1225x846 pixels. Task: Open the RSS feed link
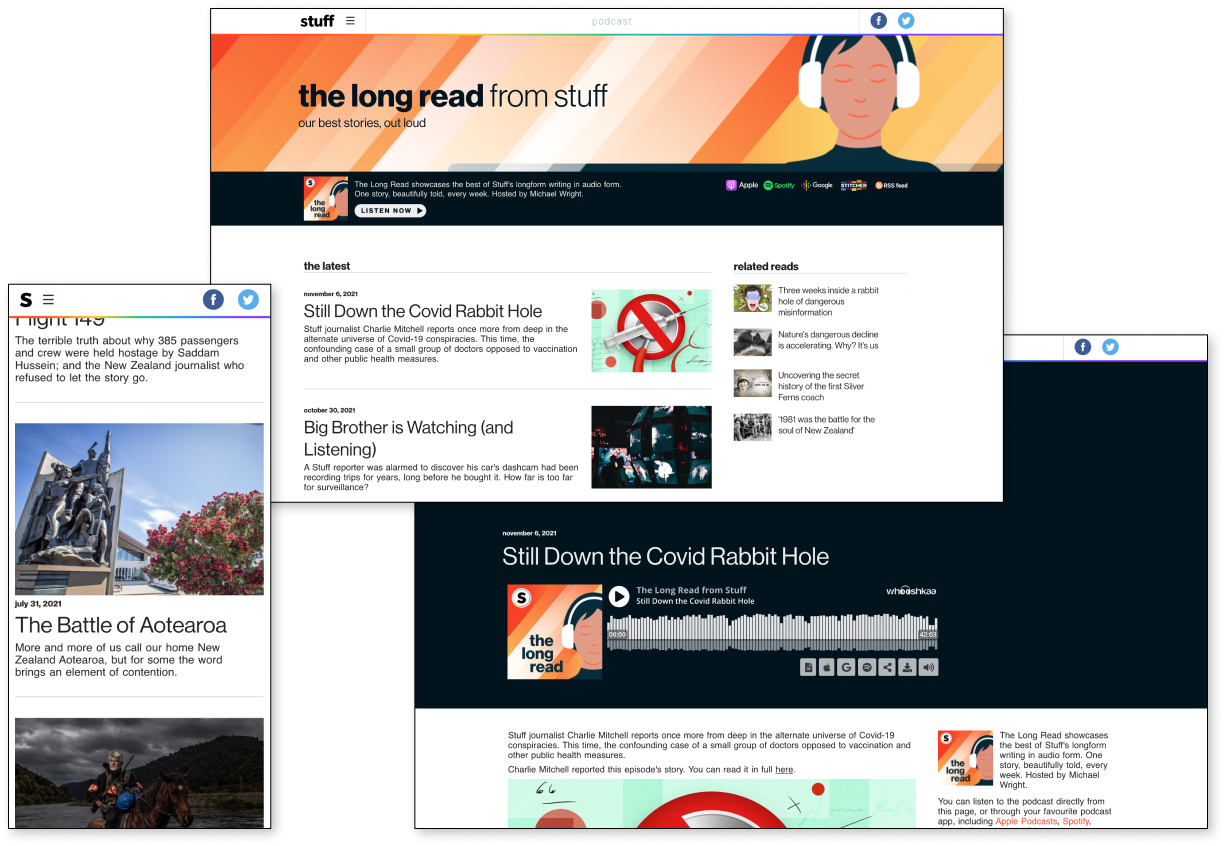tap(891, 185)
